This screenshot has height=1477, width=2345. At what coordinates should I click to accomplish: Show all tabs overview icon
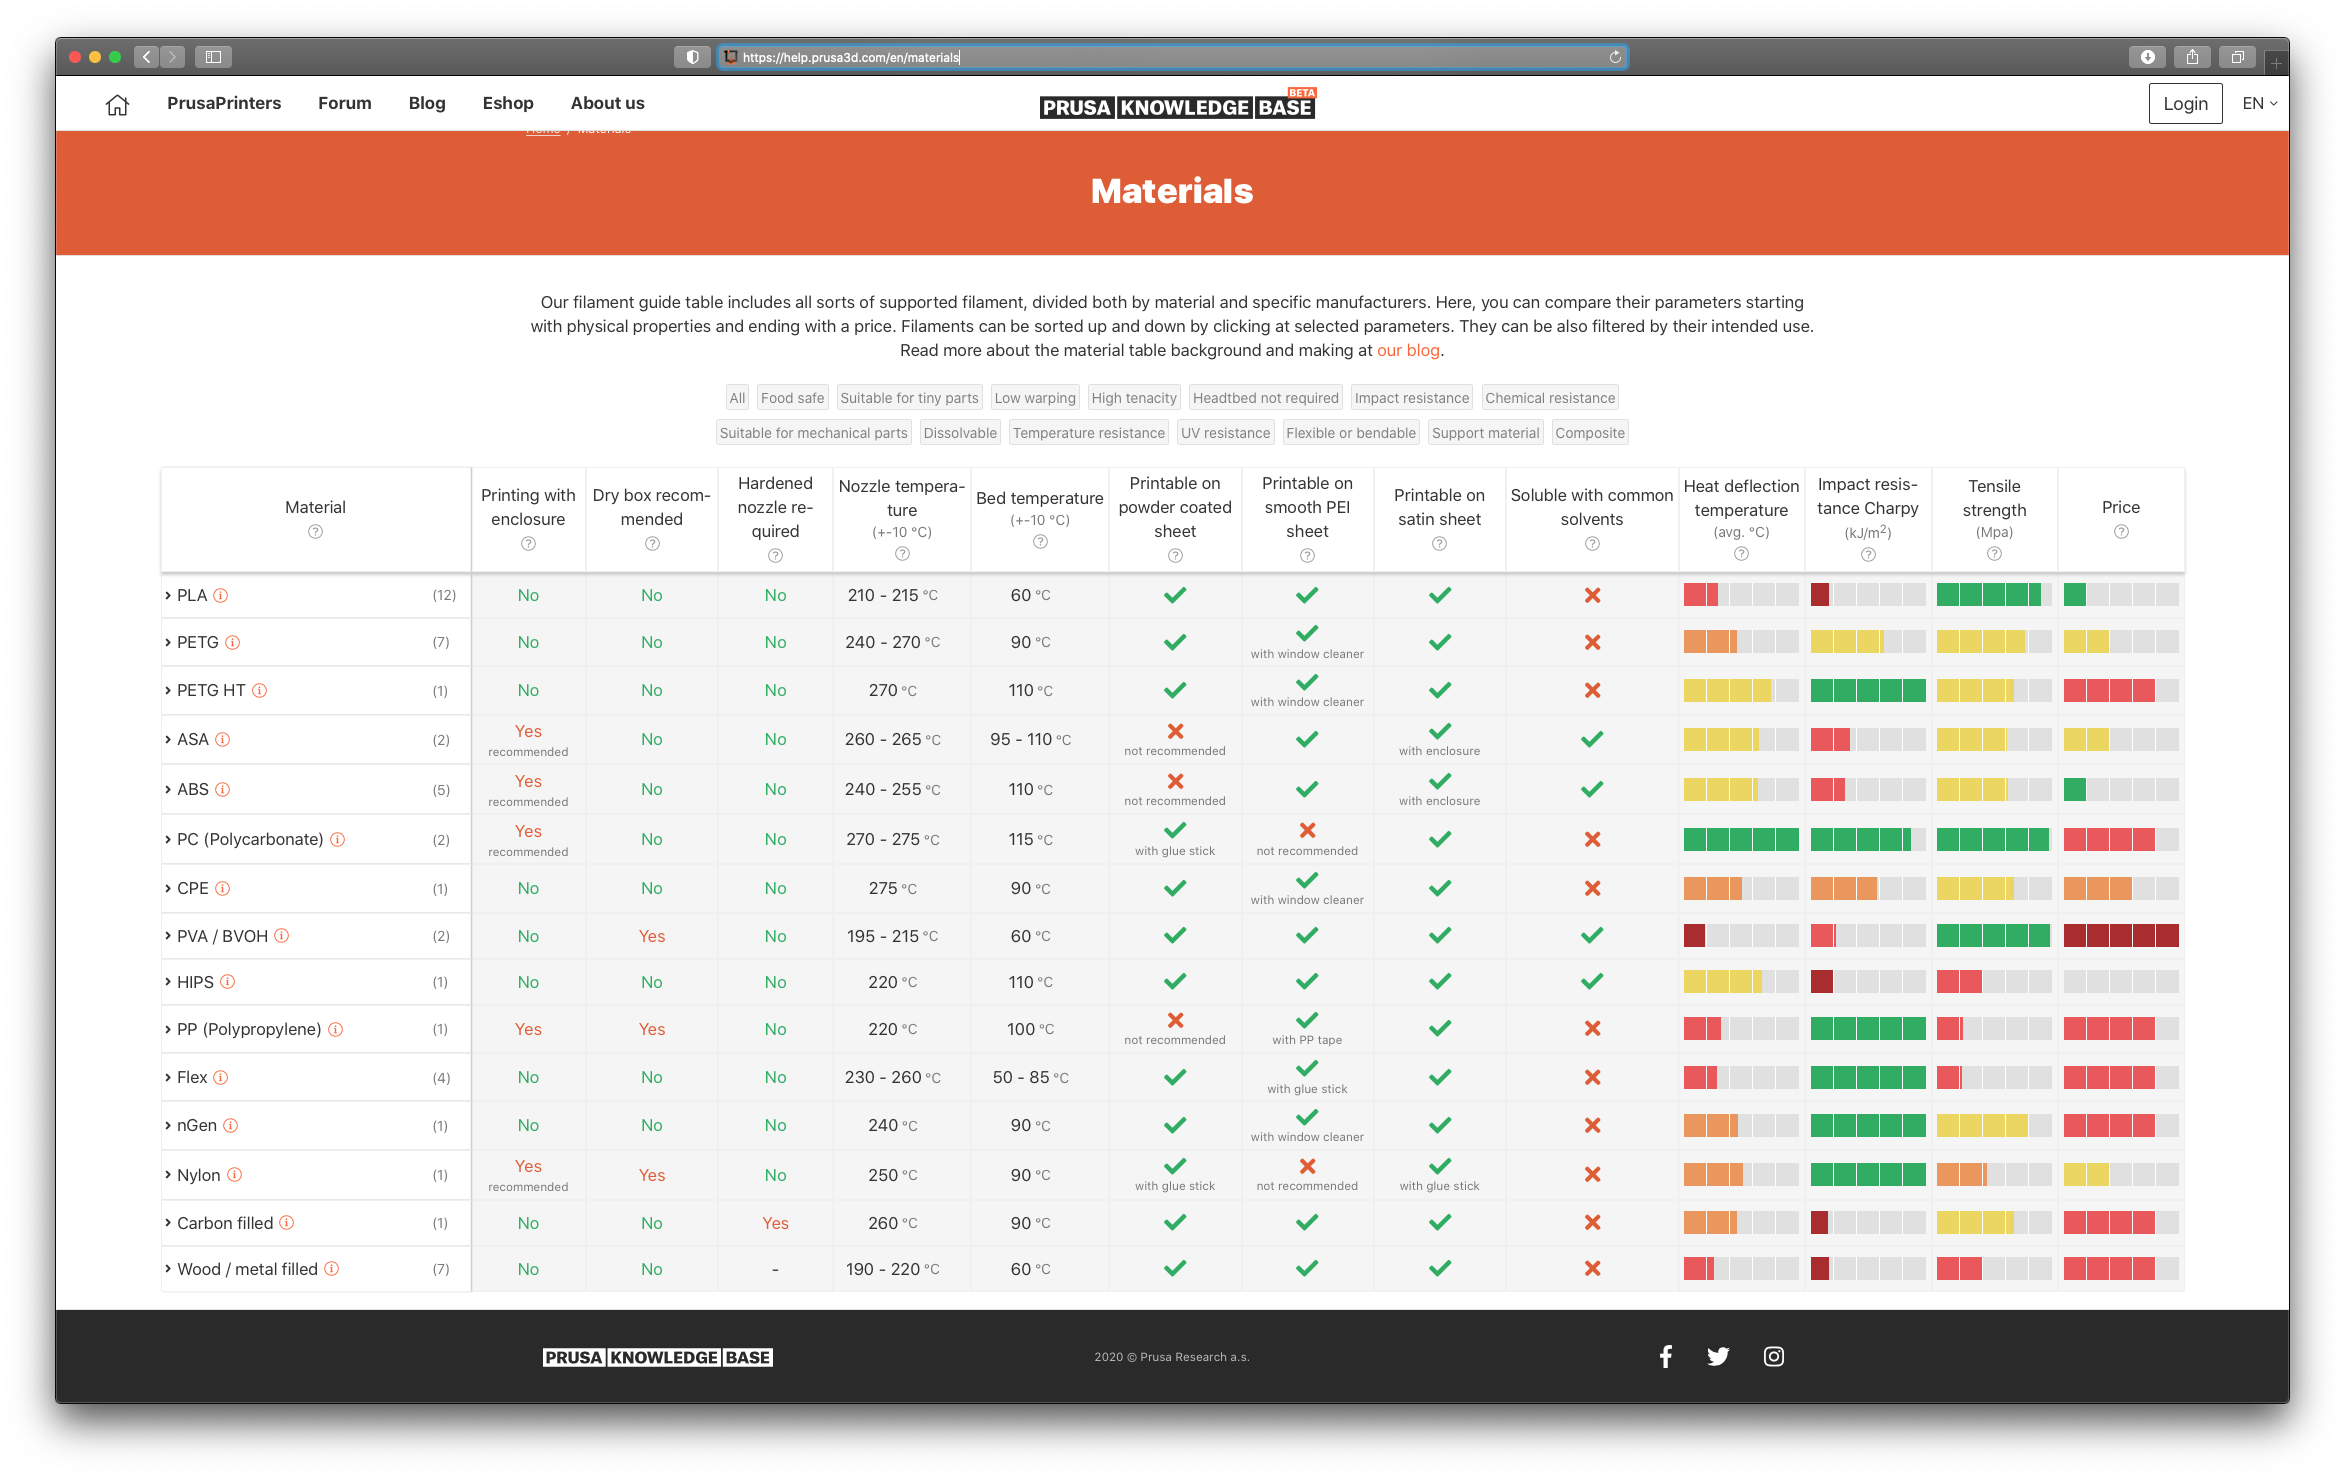2238,57
